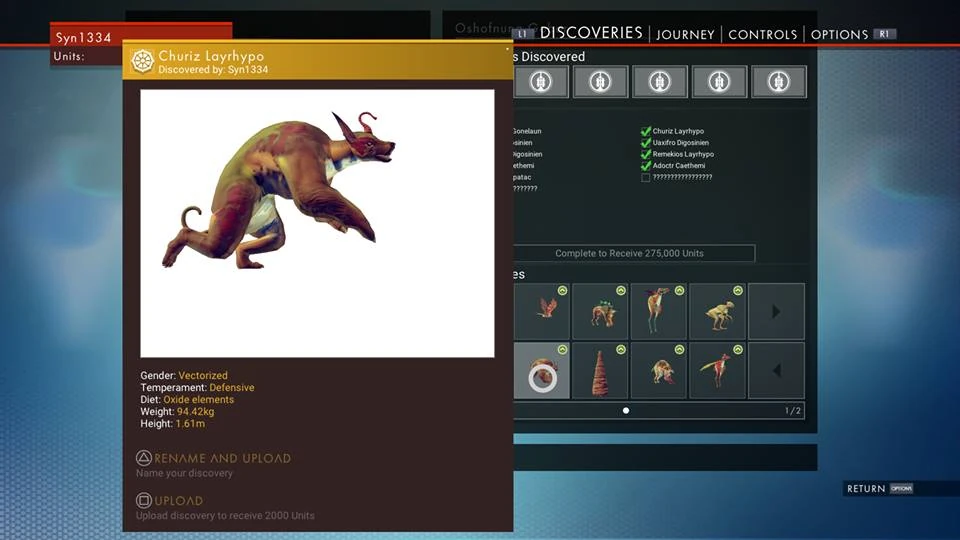The width and height of the screenshot is (960, 540).
Task: Click the Remekios Layrhypo species name
Action: click(x=683, y=154)
